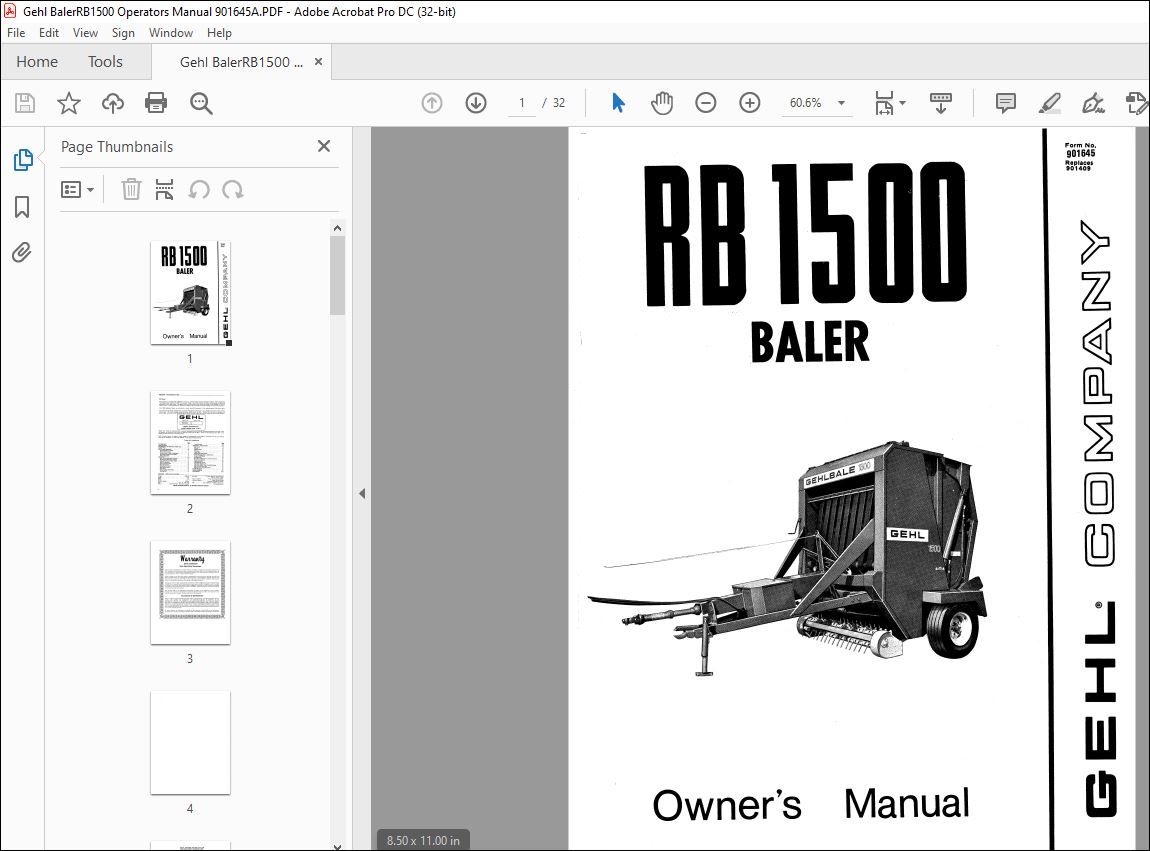Click the Print document icon
The height and width of the screenshot is (851, 1150).
[x=156, y=102]
